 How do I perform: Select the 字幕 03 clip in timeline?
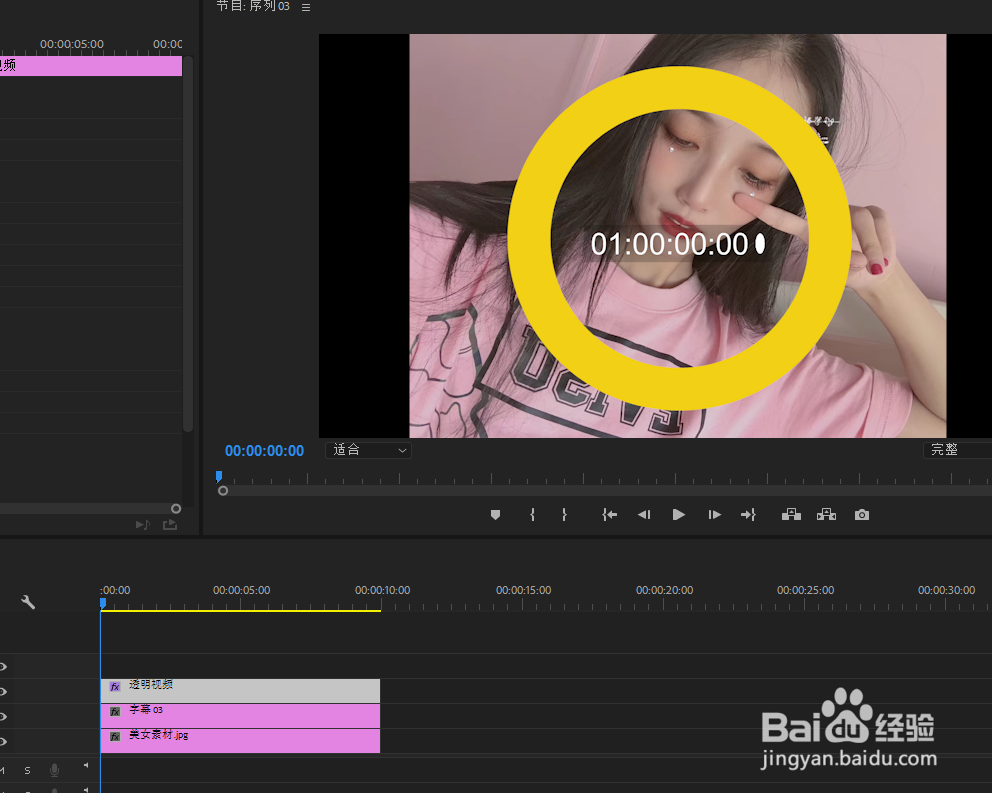click(x=240, y=716)
